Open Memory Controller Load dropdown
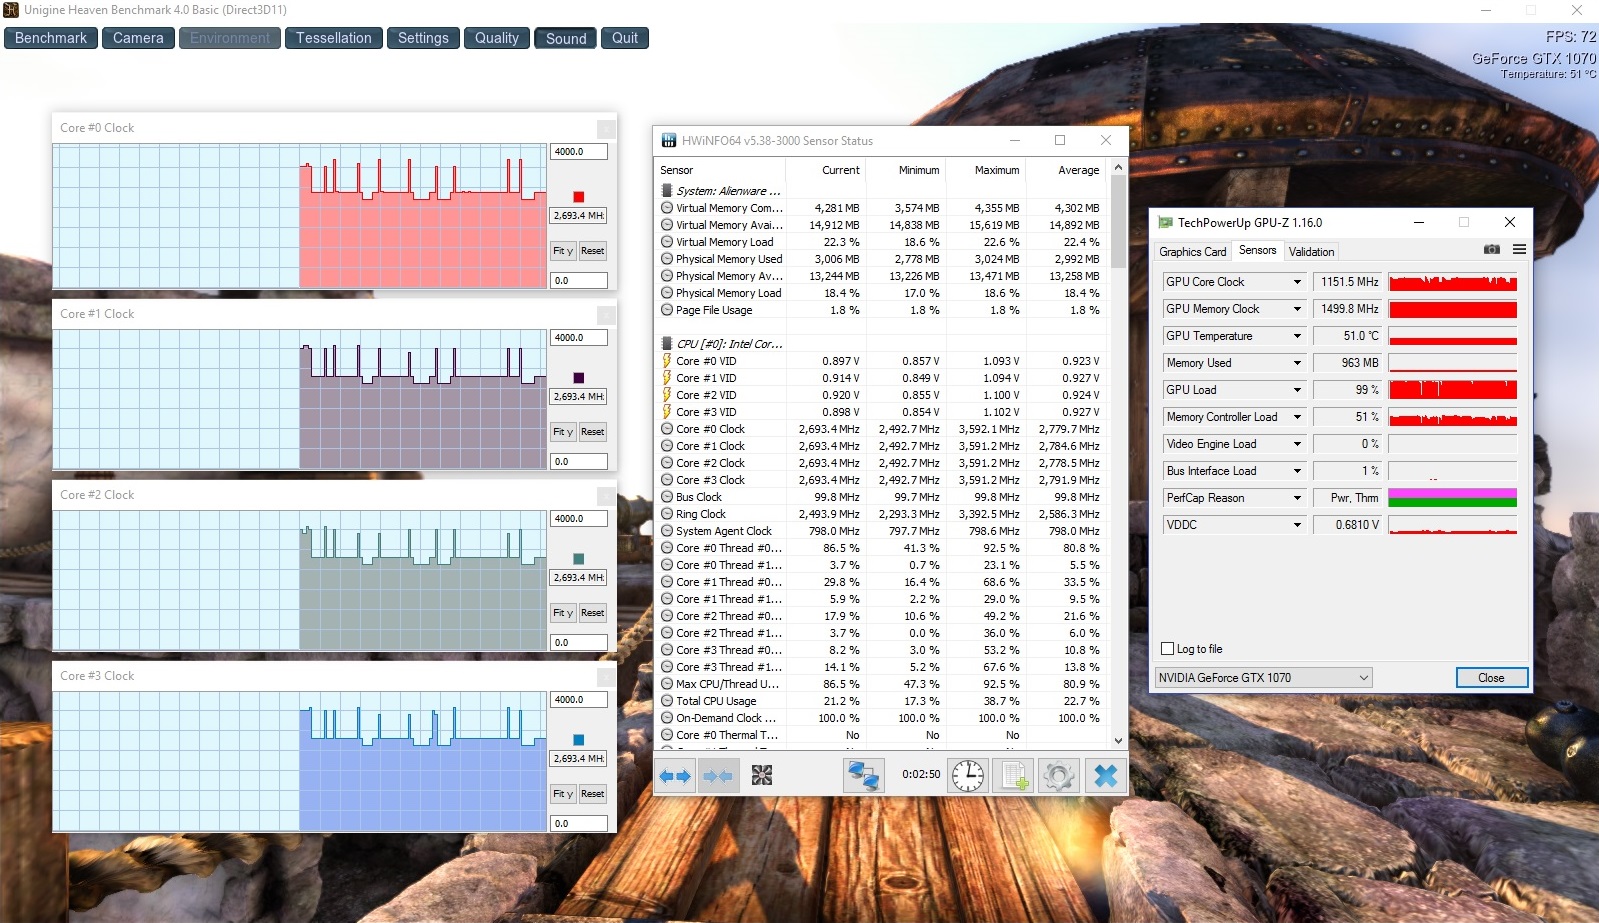The width and height of the screenshot is (1599, 923). click(1297, 417)
